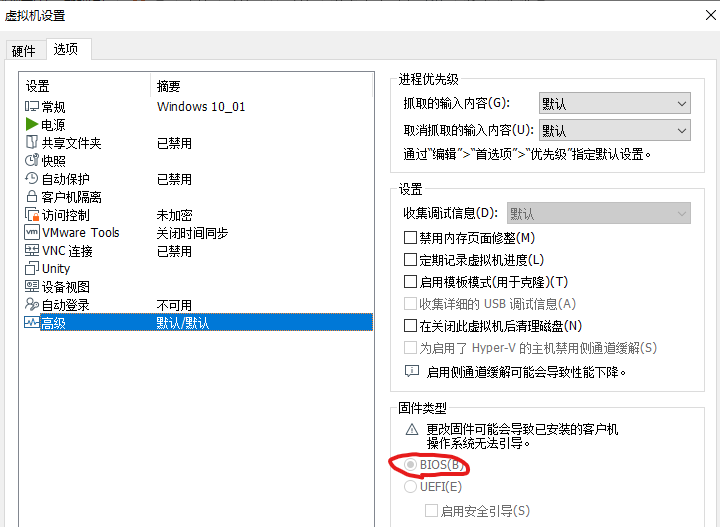Click the 摘要 column header

[261, 86]
